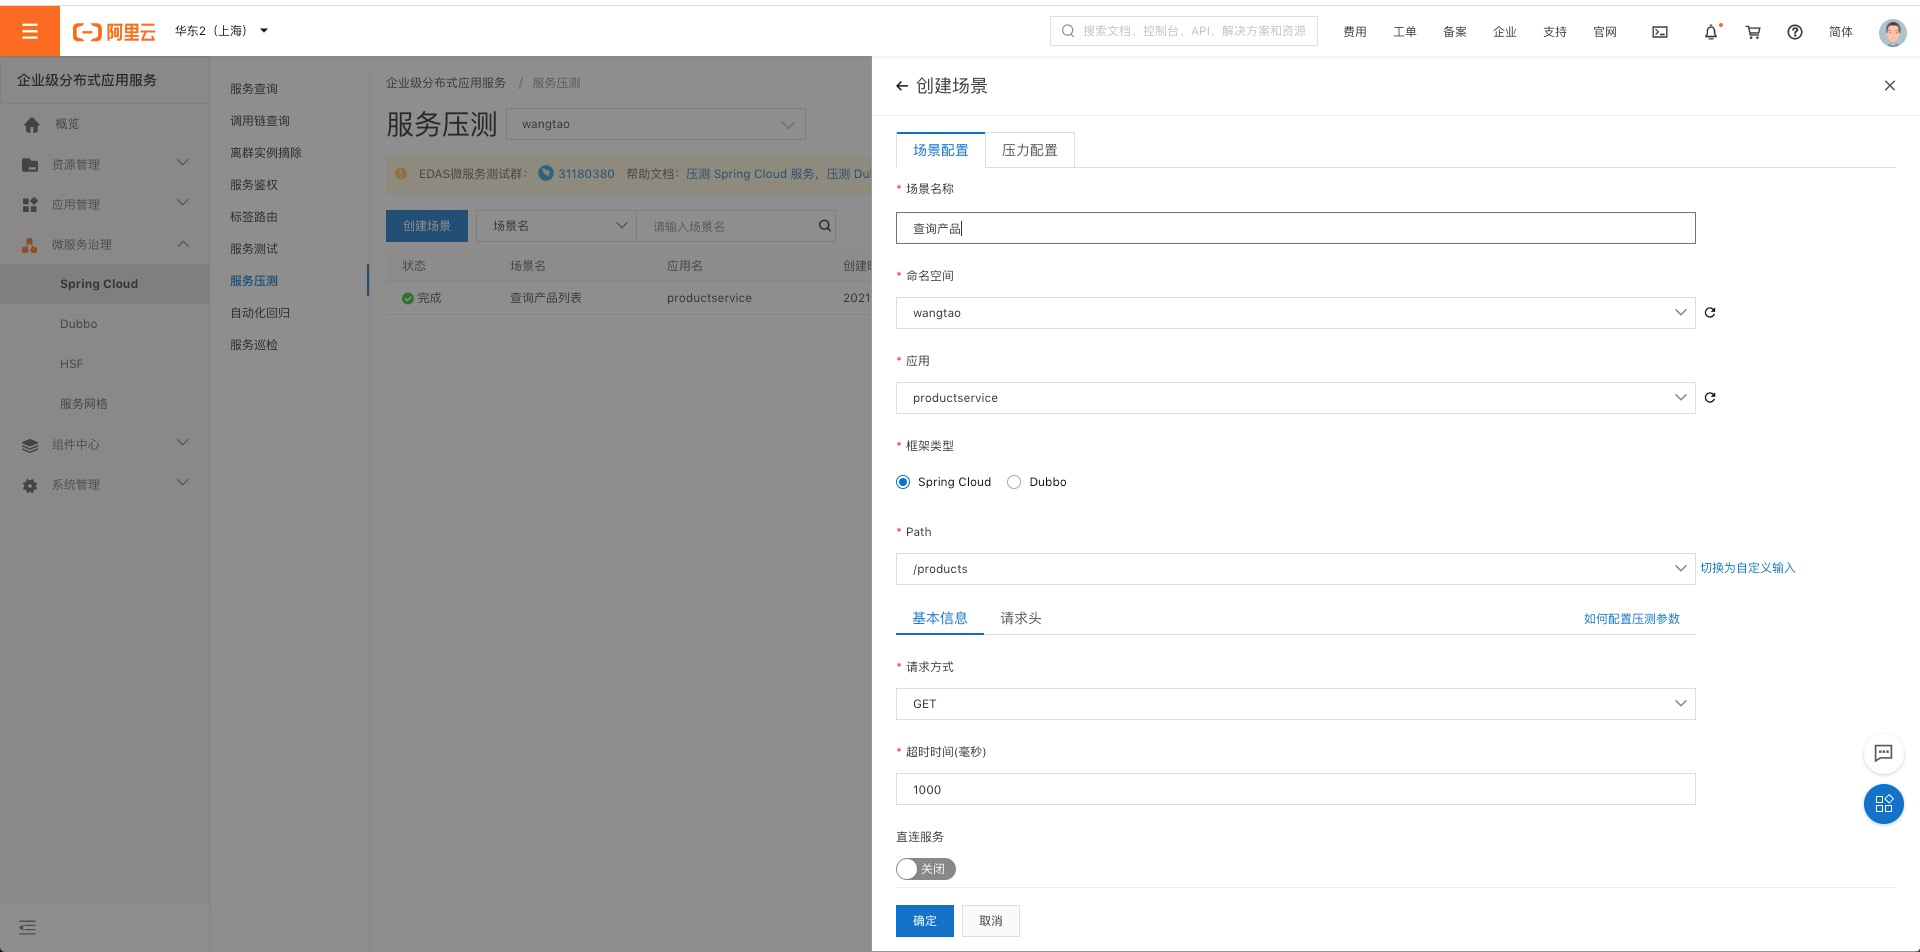Expand the 资源管理 sidebar section
Screen dimensions: 1920x952
[x=183, y=162]
